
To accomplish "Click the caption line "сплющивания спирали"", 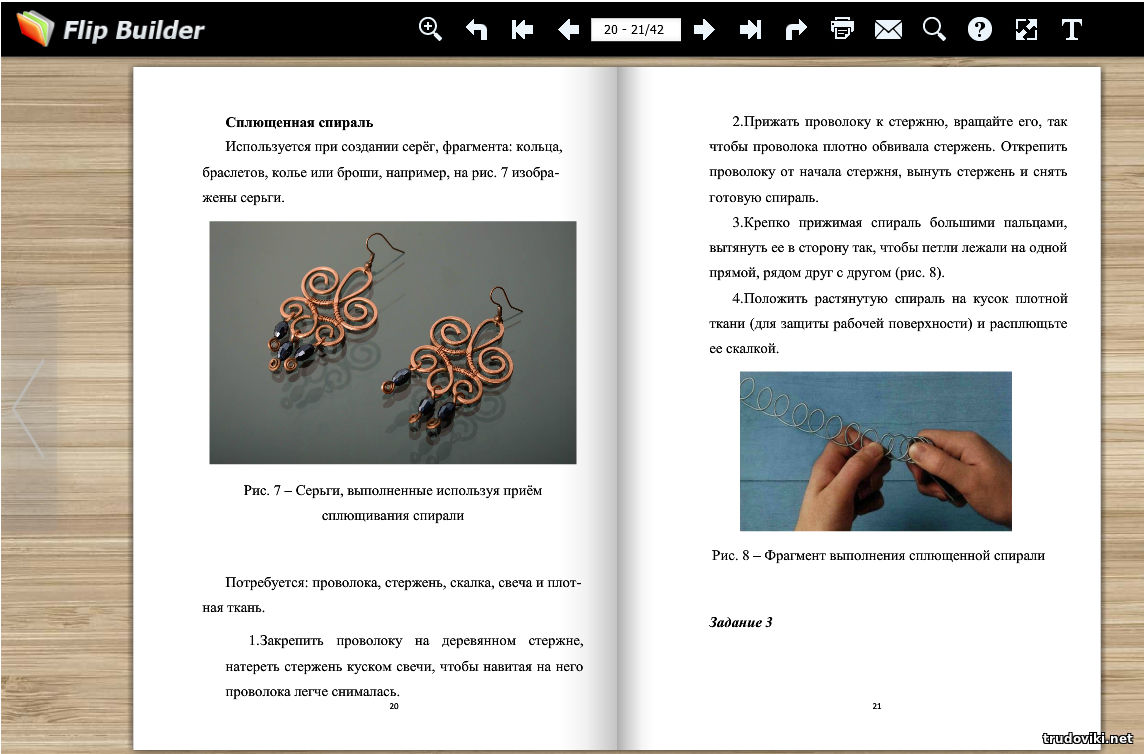I will click(x=393, y=515).
